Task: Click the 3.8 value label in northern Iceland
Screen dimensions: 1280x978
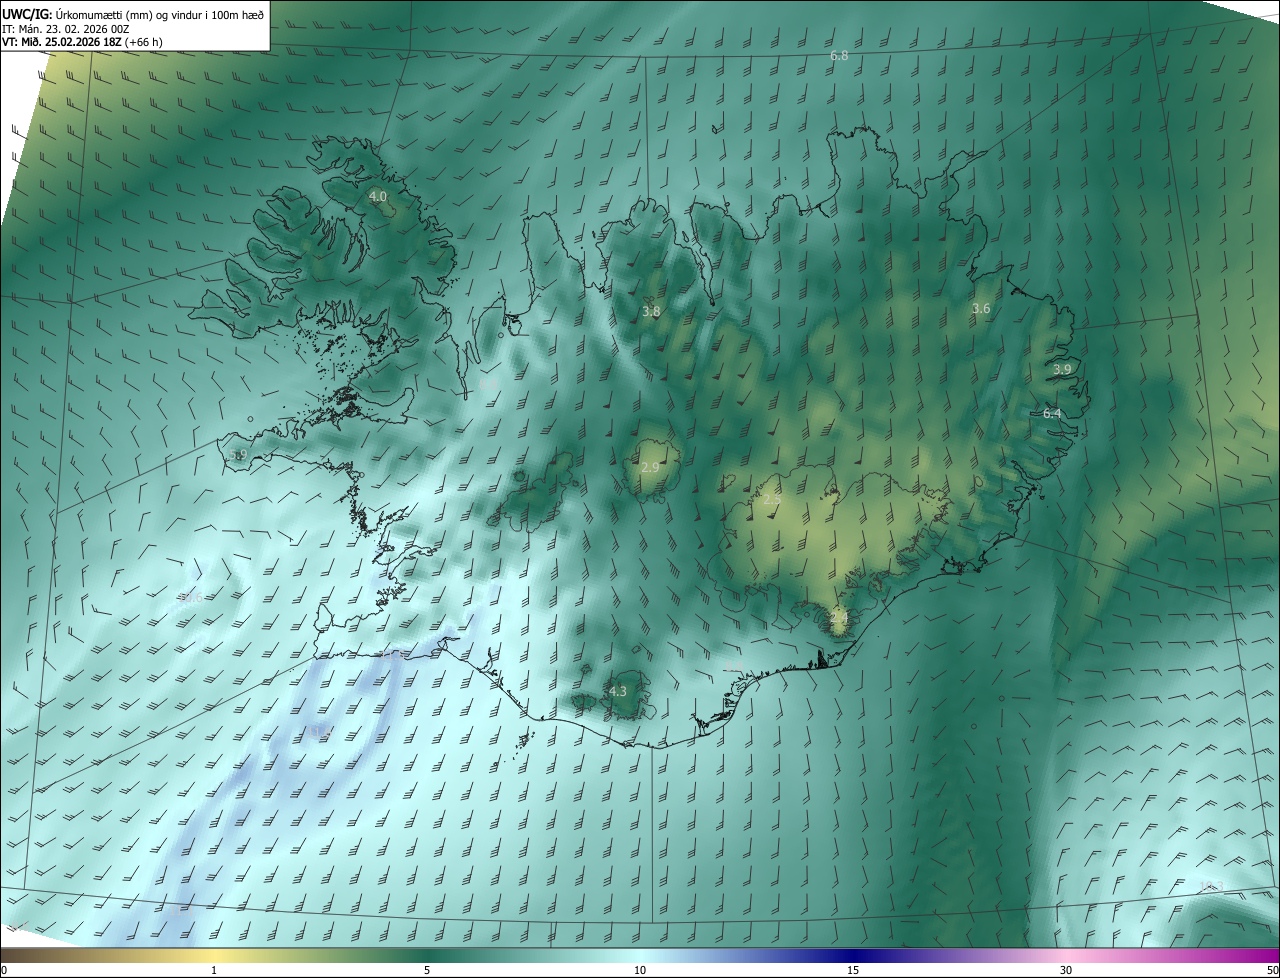Action: point(651,312)
